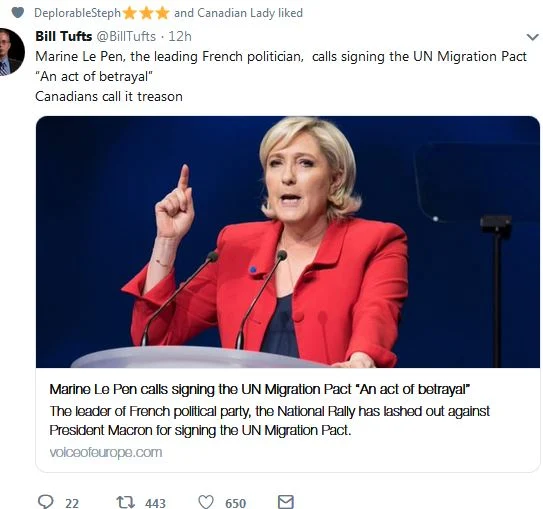Retweet this post using the retweet icon
Viewport: 543px width, 509px height.
point(125,502)
